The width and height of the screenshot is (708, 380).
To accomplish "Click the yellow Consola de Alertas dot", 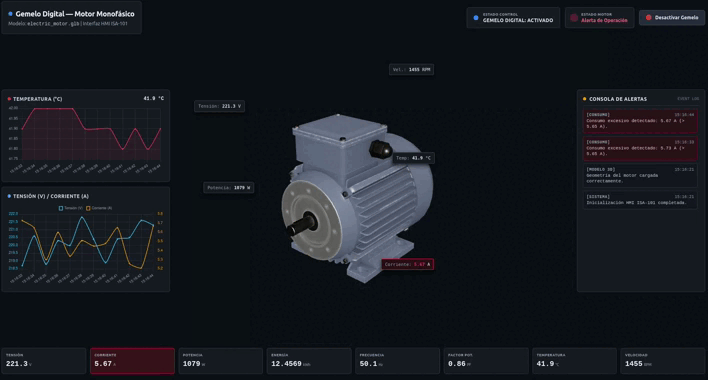I will (584, 99).
